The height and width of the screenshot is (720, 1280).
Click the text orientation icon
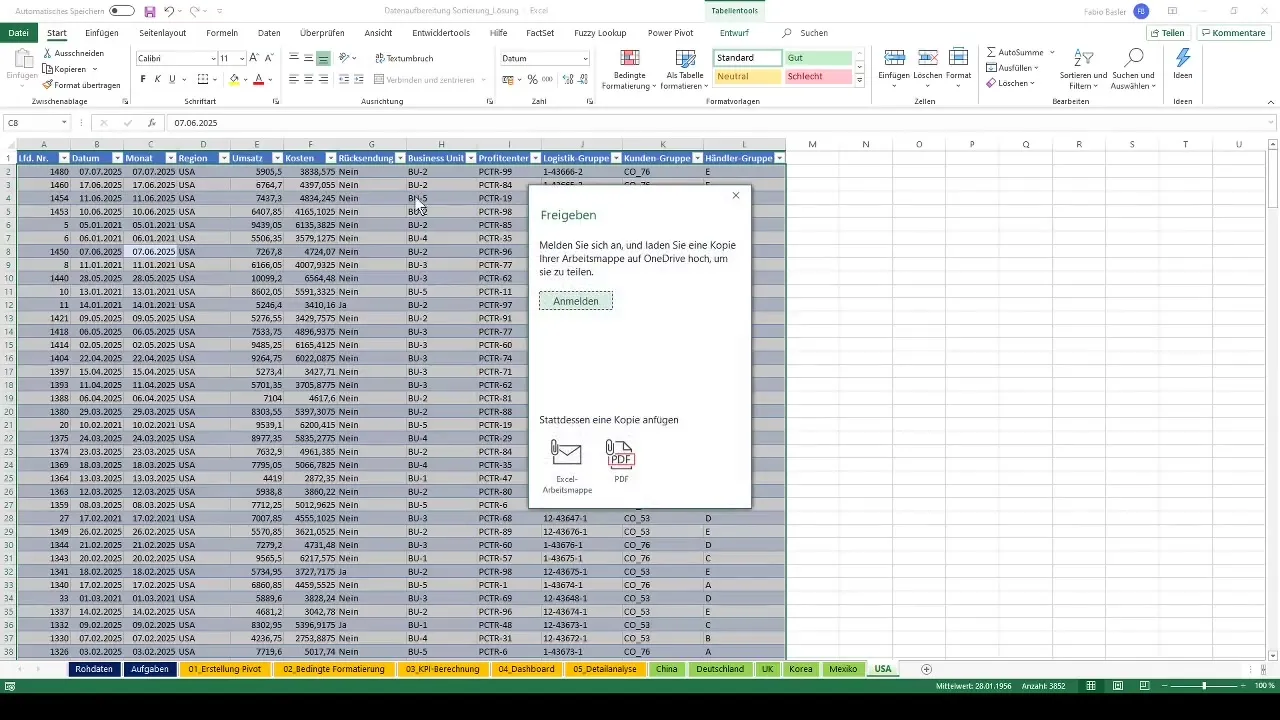(345, 58)
